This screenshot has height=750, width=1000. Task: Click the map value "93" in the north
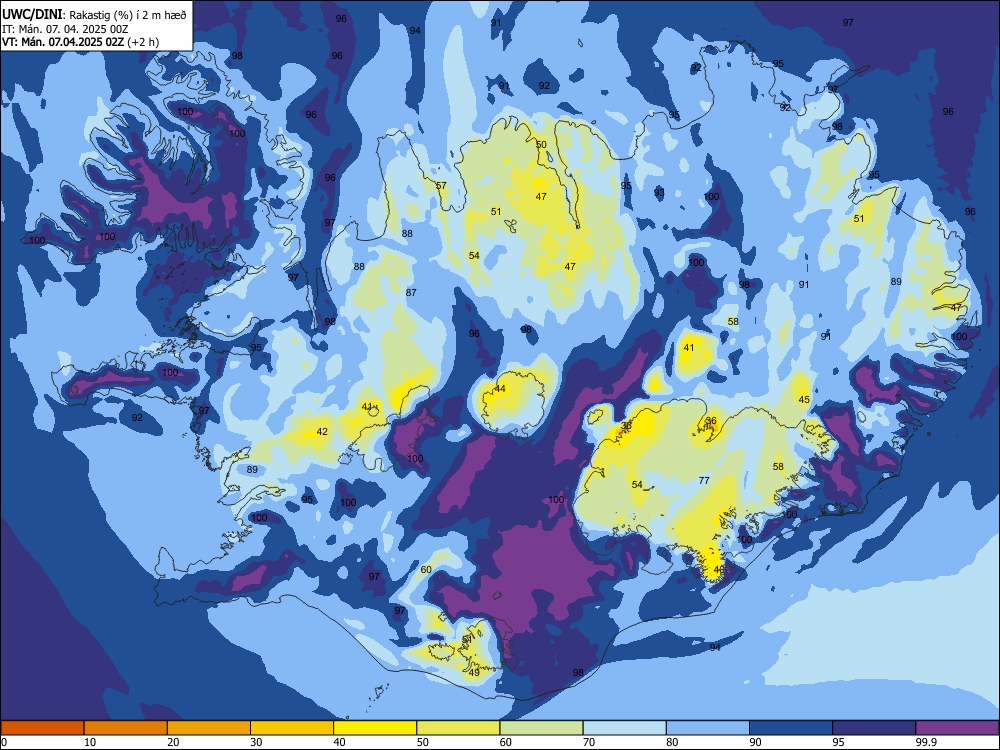659,192
